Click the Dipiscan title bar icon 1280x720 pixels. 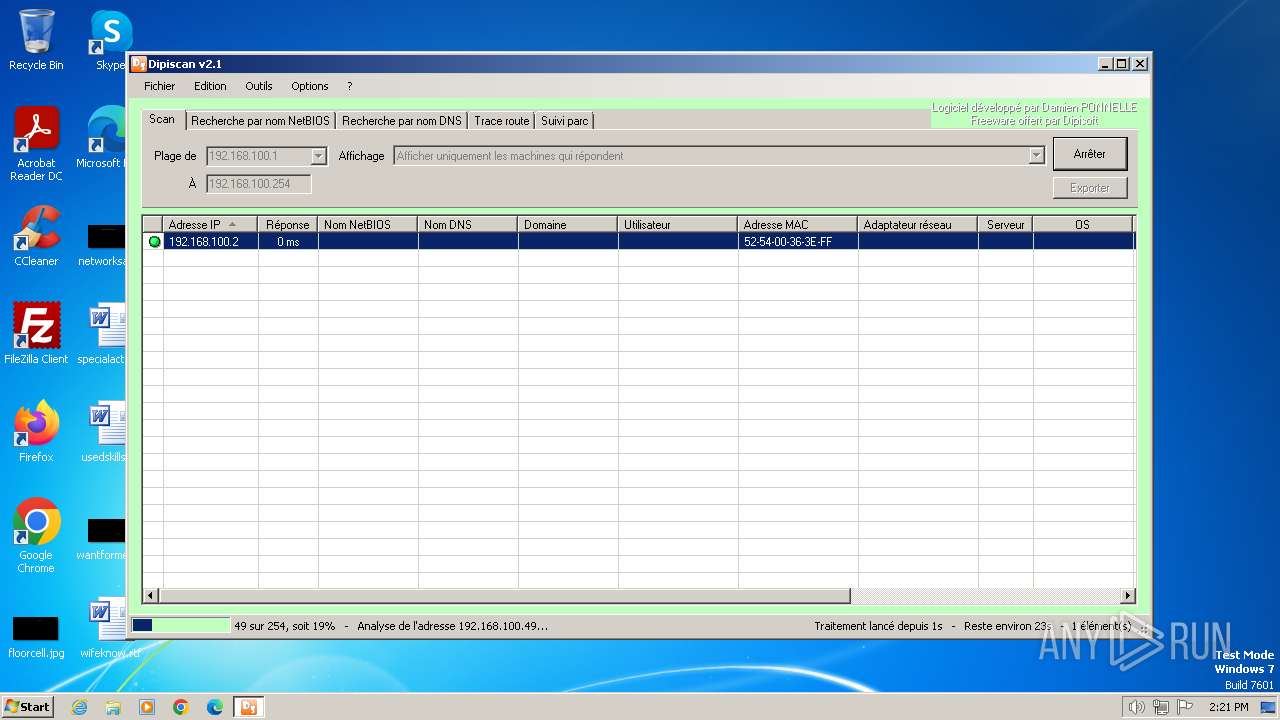tap(139, 64)
